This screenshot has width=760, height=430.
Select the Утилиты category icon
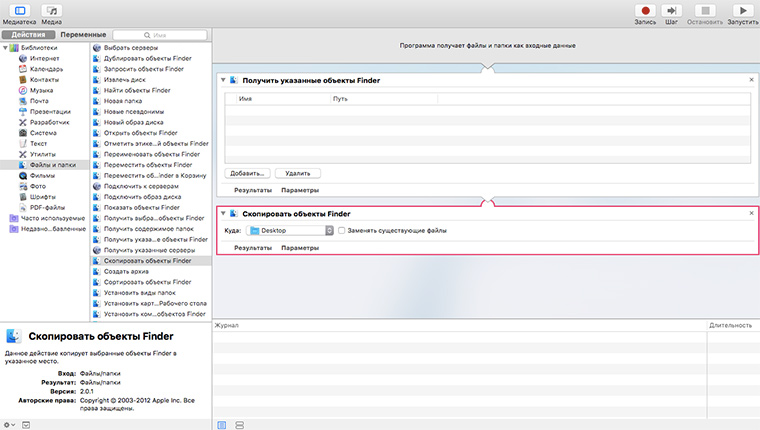[x=23, y=154]
